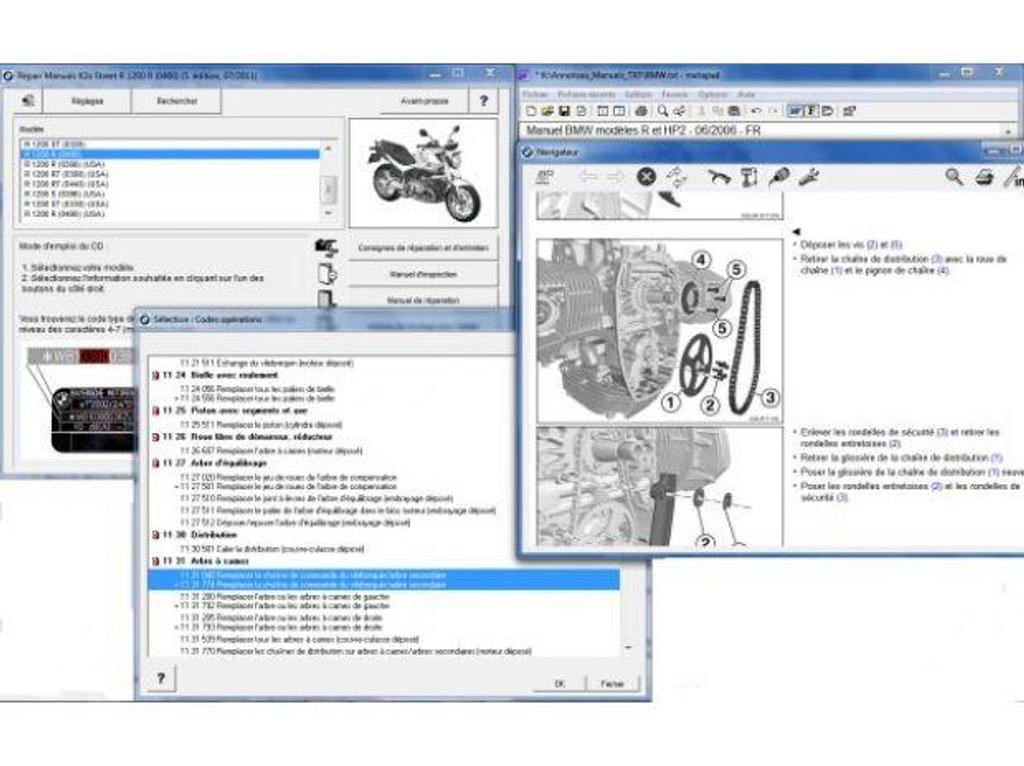The height and width of the screenshot is (766, 1024).
Task: Click the diagnostic plug icon in Navigateur toolbar
Action: coord(779,176)
